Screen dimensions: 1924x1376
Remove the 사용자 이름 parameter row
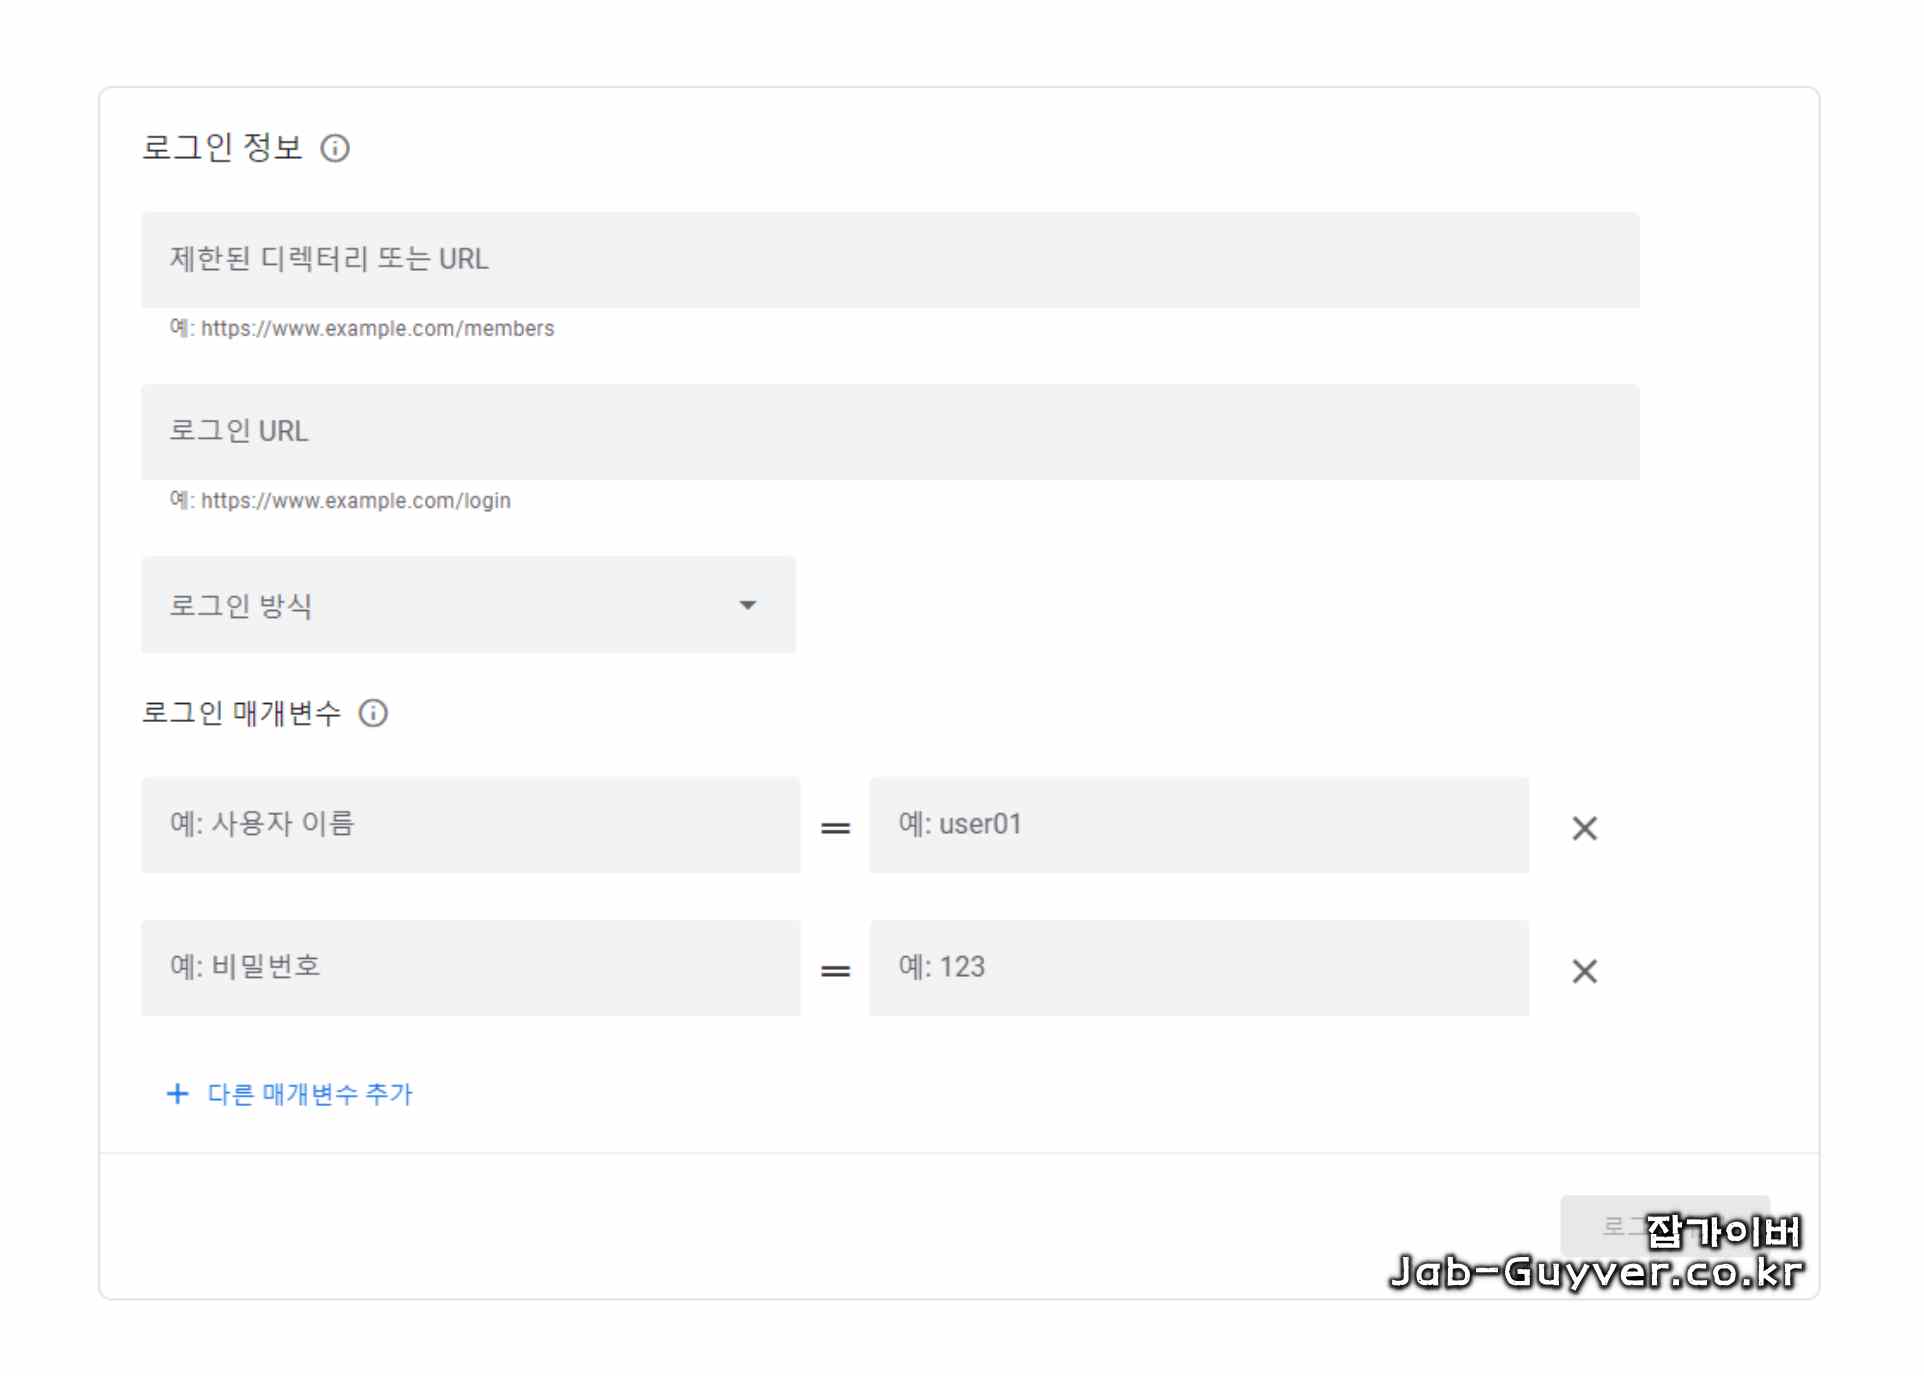click(1584, 828)
